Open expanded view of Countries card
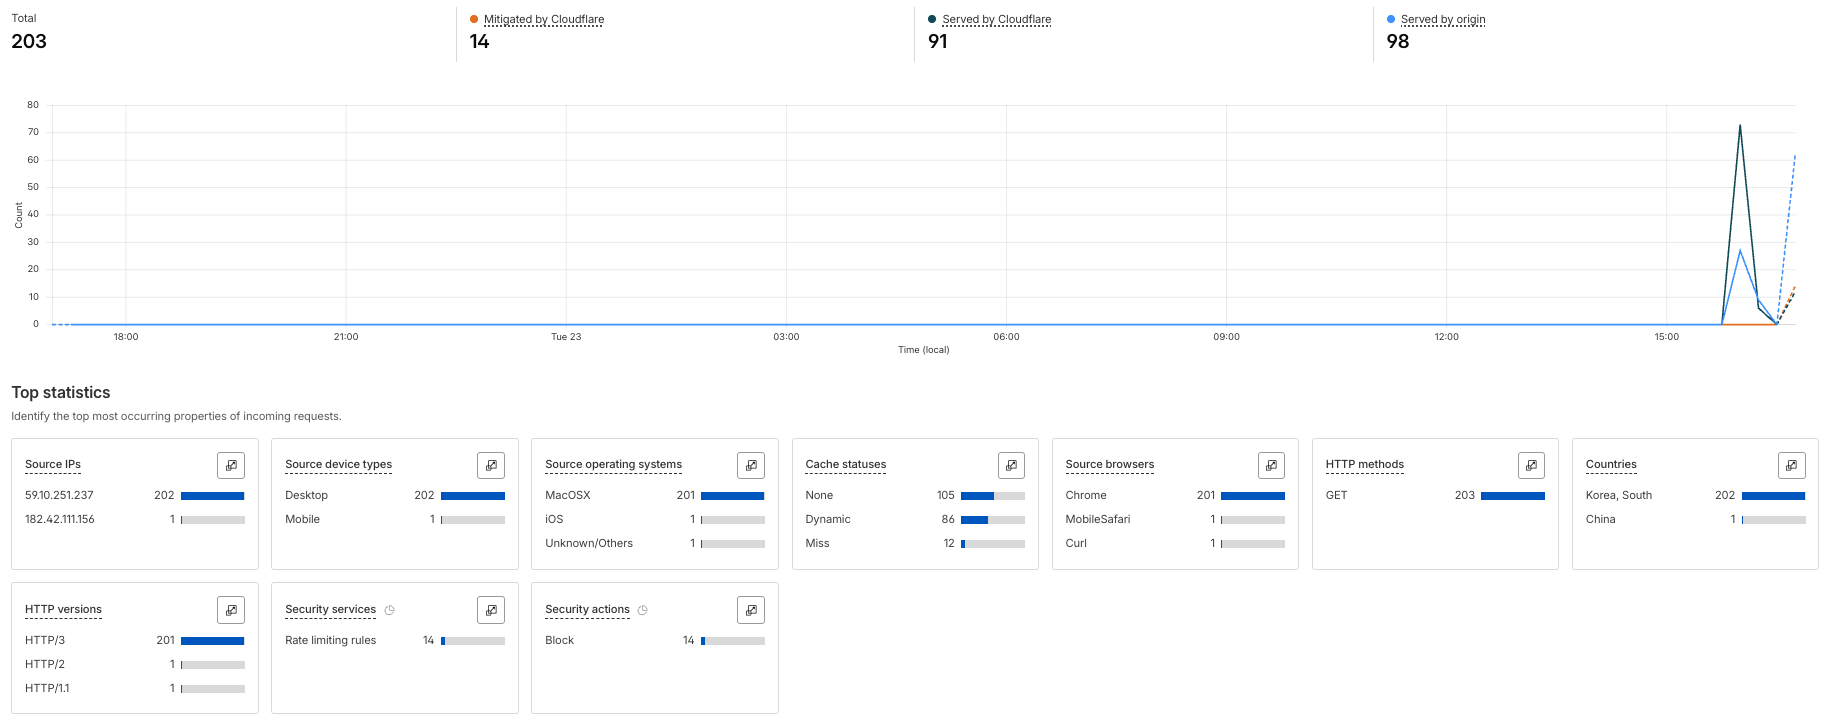The height and width of the screenshot is (721, 1833). coord(1791,465)
